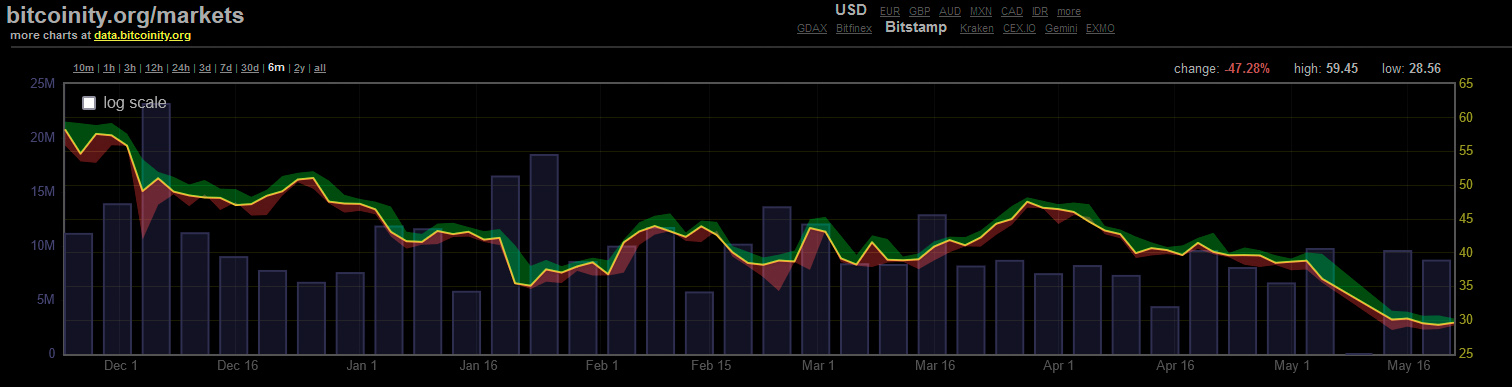Viewport: 1512px width, 387px height.
Task: Select the GDAX exchange
Action: pyautogui.click(x=812, y=28)
